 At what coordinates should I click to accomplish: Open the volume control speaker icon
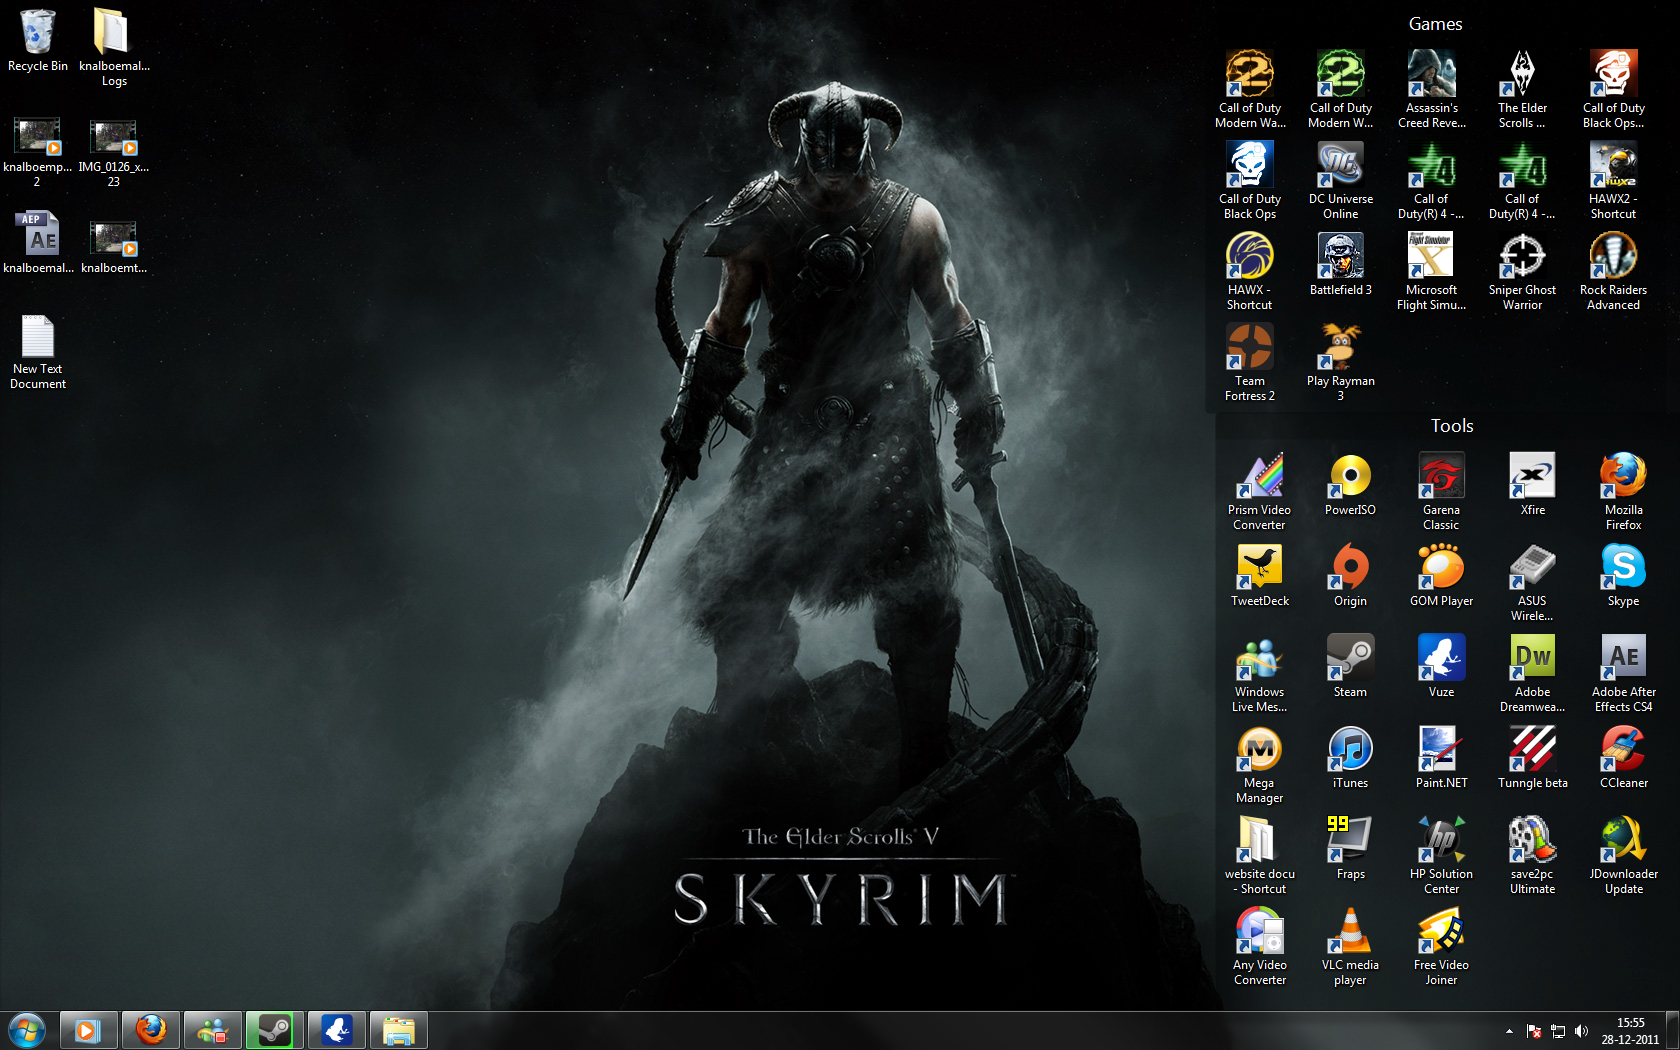click(x=1581, y=1031)
